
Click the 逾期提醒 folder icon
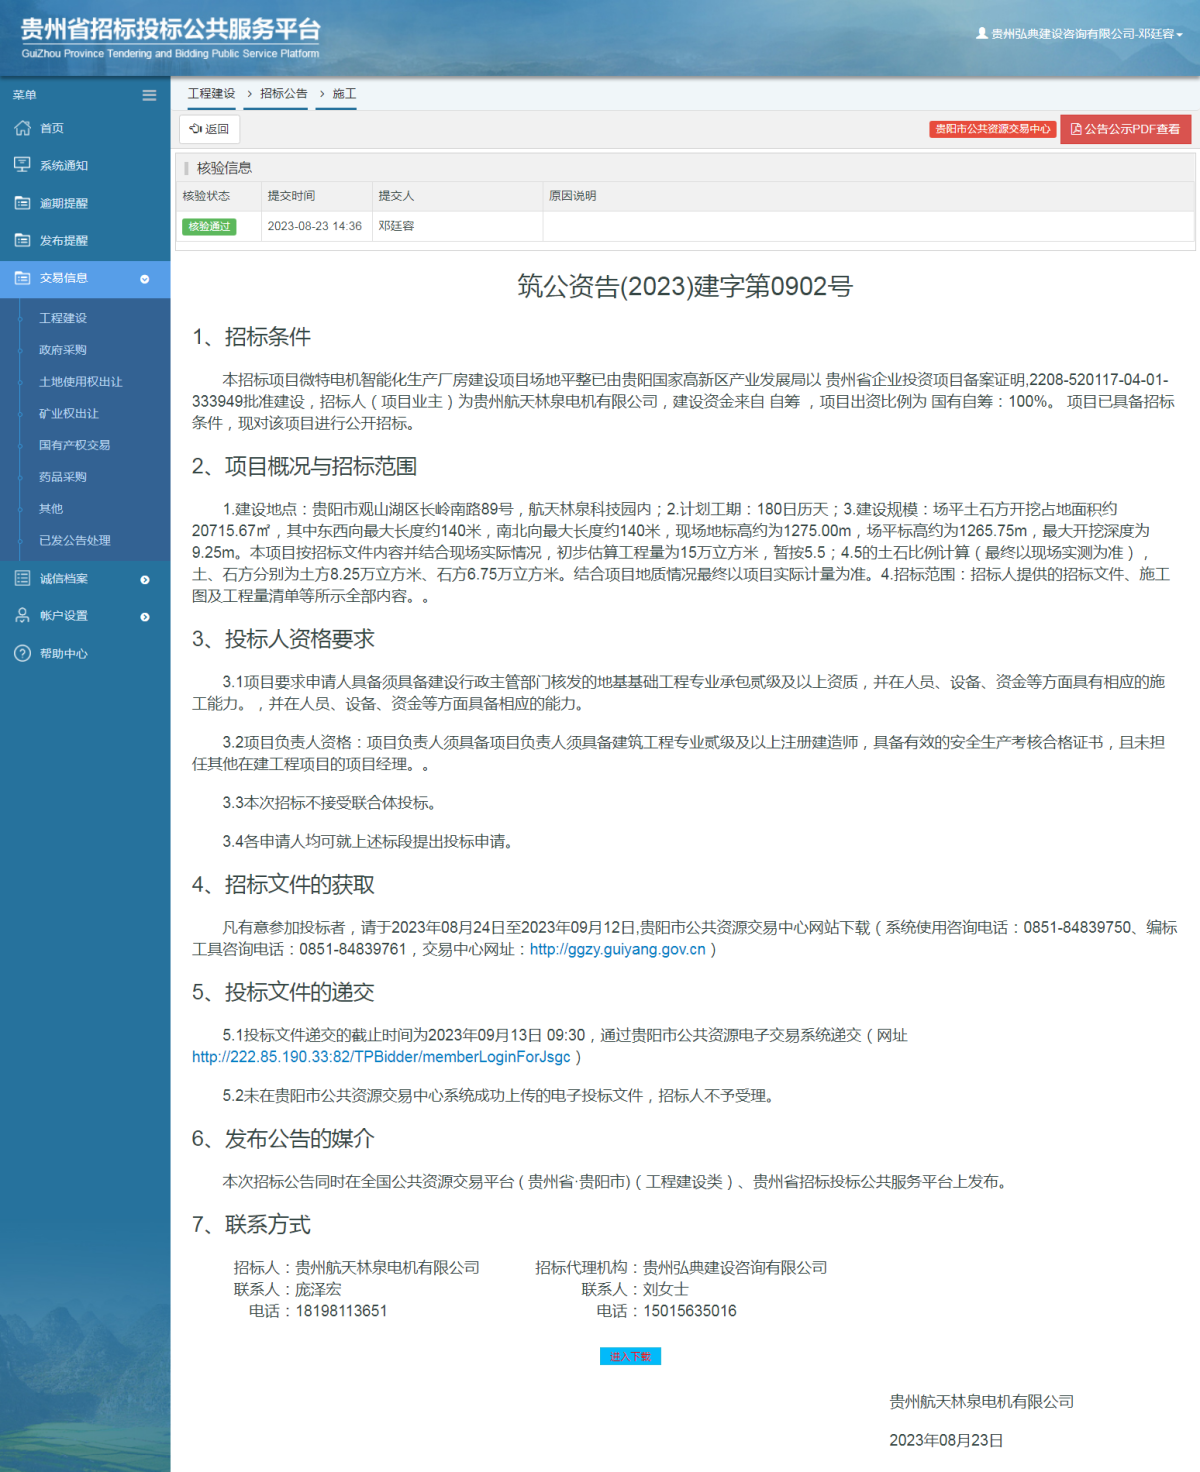pos(22,202)
